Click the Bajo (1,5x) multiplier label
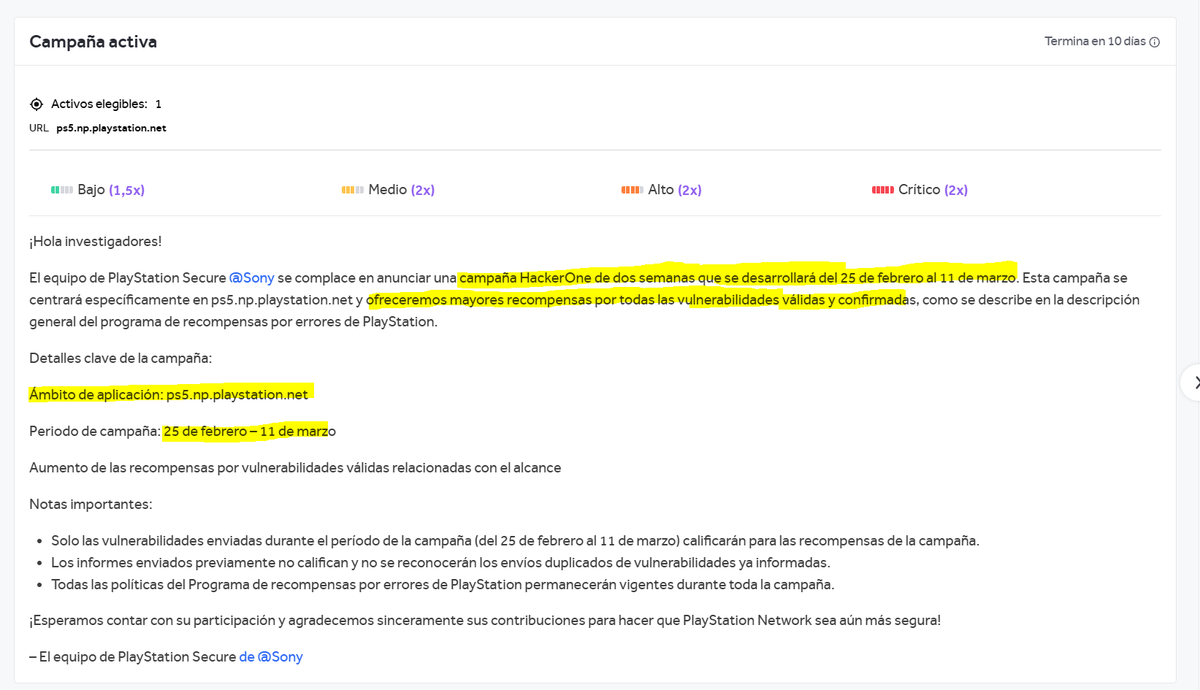Image resolution: width=1200 pixels, height=690 pixels. pyautogui.click(x=111, y=190)
